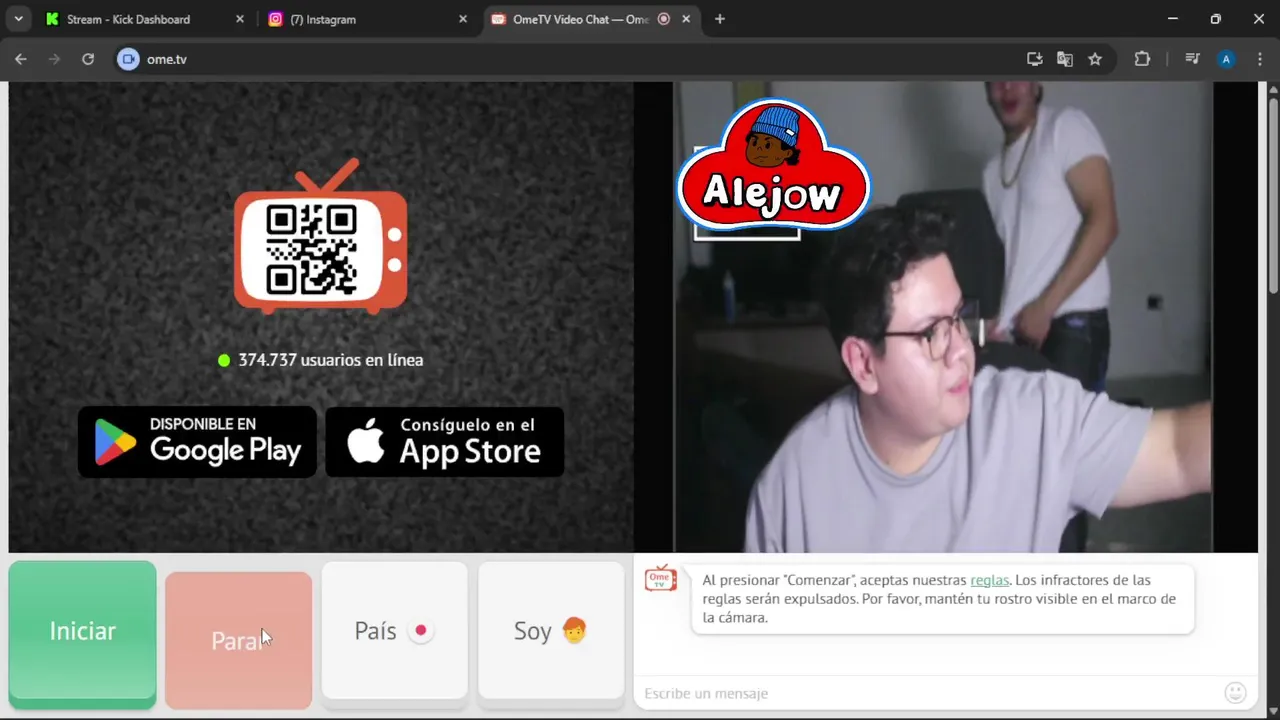Go forward to next page

[54, 59]
